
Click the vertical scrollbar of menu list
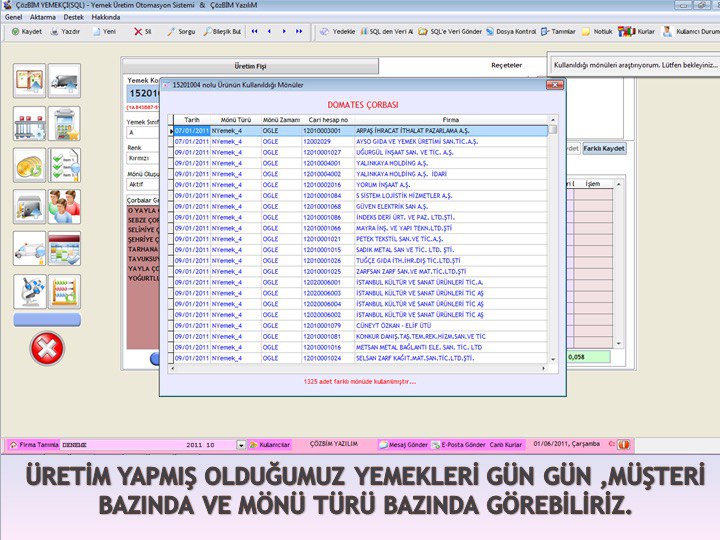pos(554,240)
